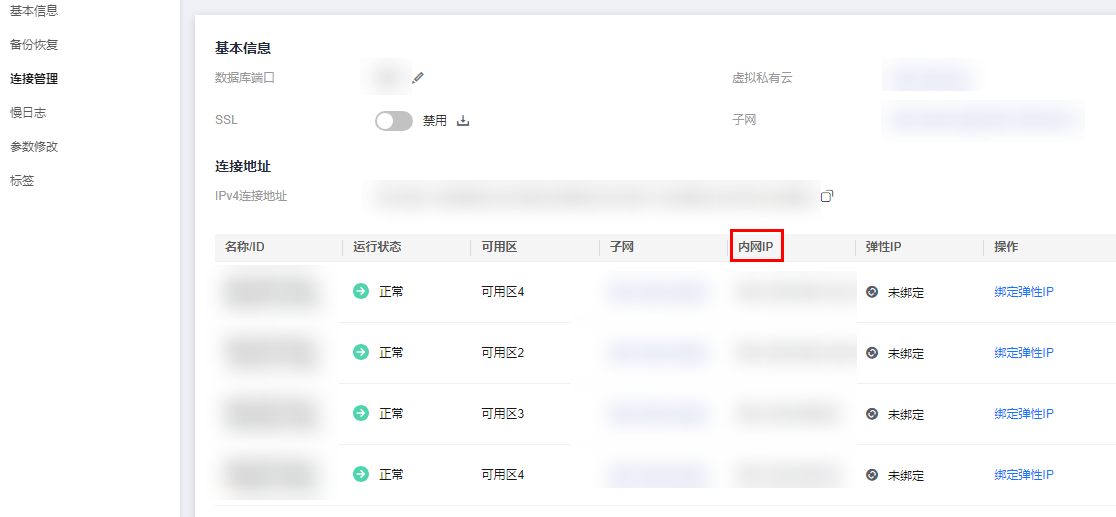
Task: Click 绑定弹性IP link in first row
Action: (x=1024, y=292)
